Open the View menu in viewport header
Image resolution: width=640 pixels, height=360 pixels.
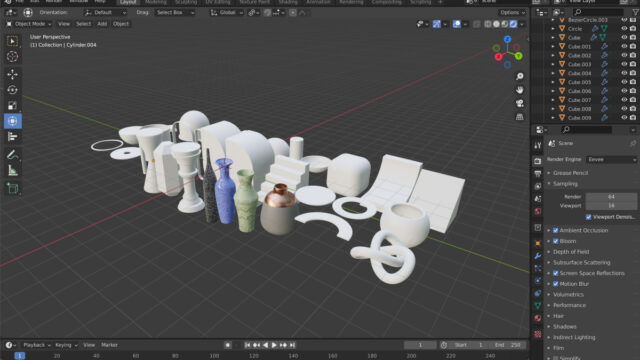pos(64,24)
